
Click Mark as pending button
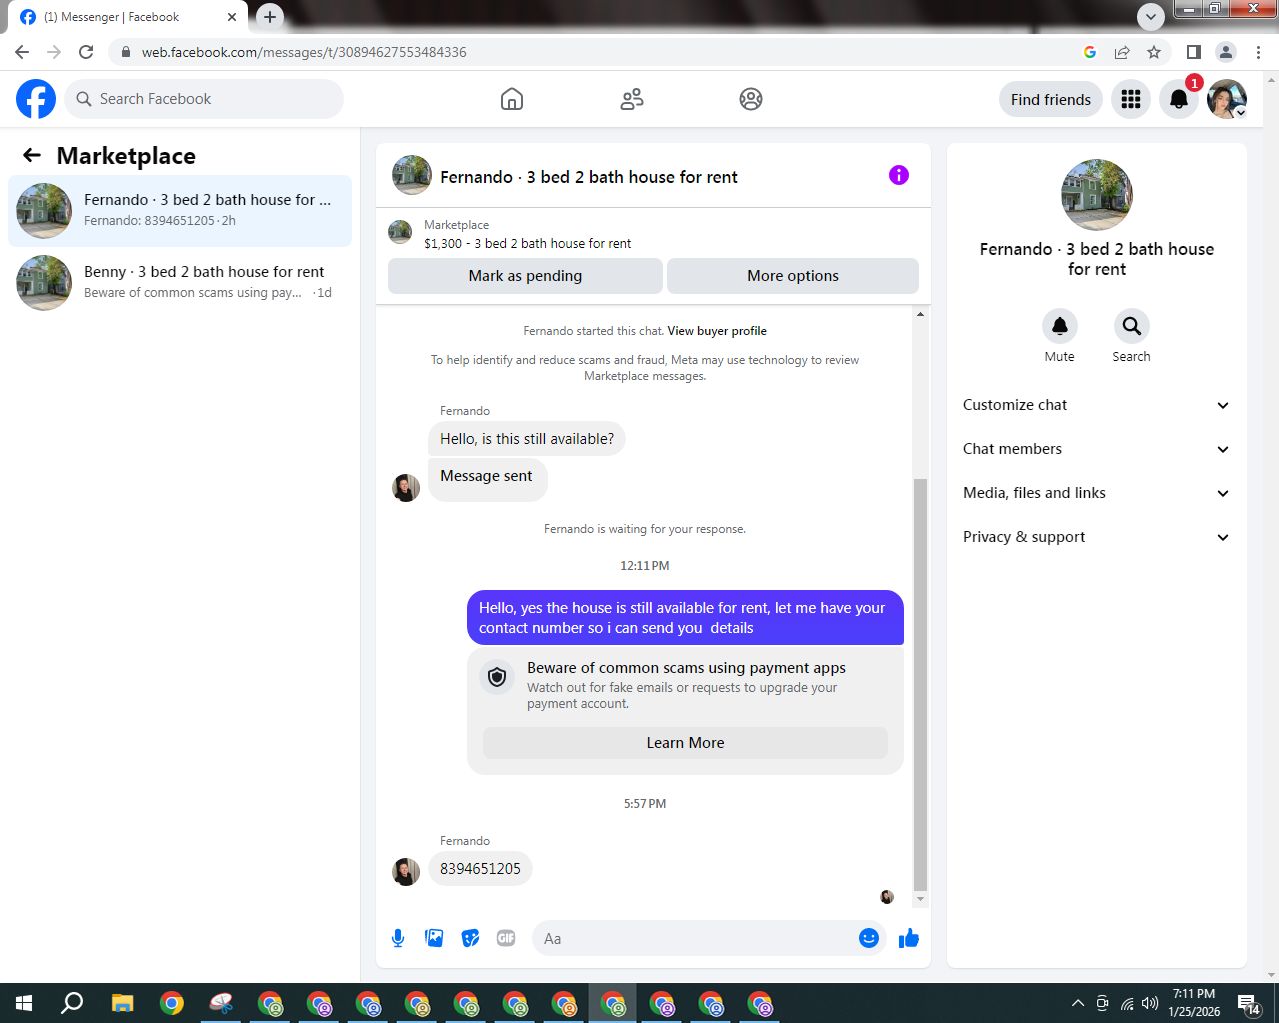pos(525,276)
